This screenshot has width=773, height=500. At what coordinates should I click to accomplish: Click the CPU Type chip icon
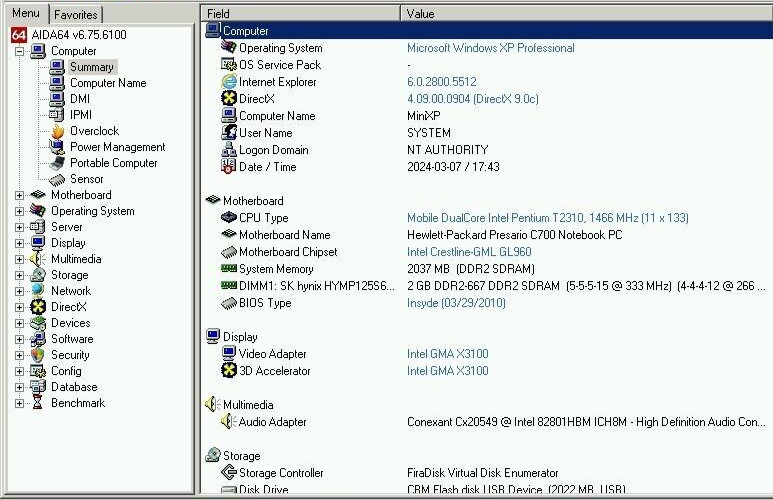click(229, 217)
